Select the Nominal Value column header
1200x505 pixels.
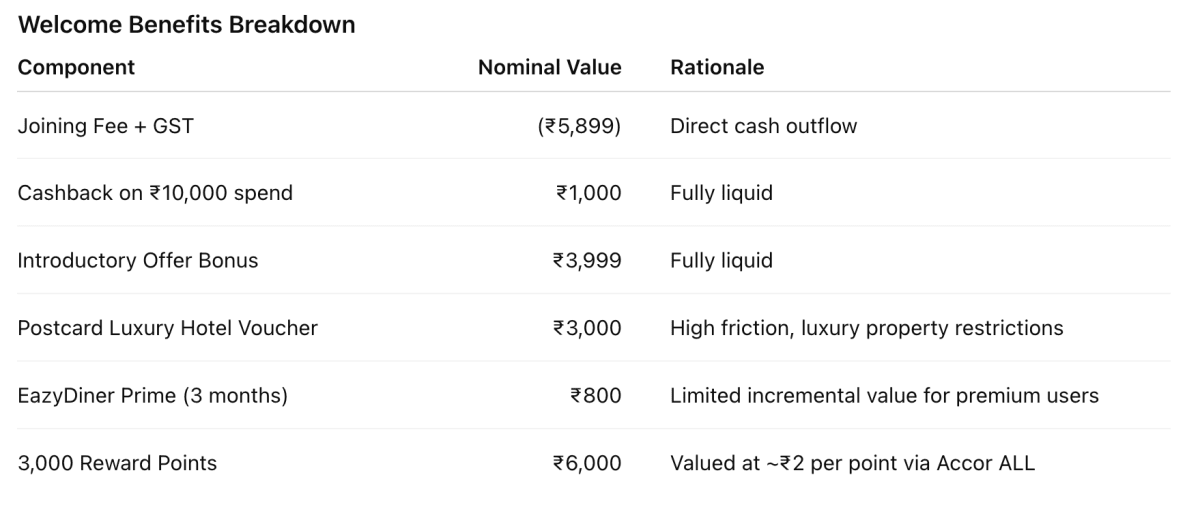click(x=549, y=68)
